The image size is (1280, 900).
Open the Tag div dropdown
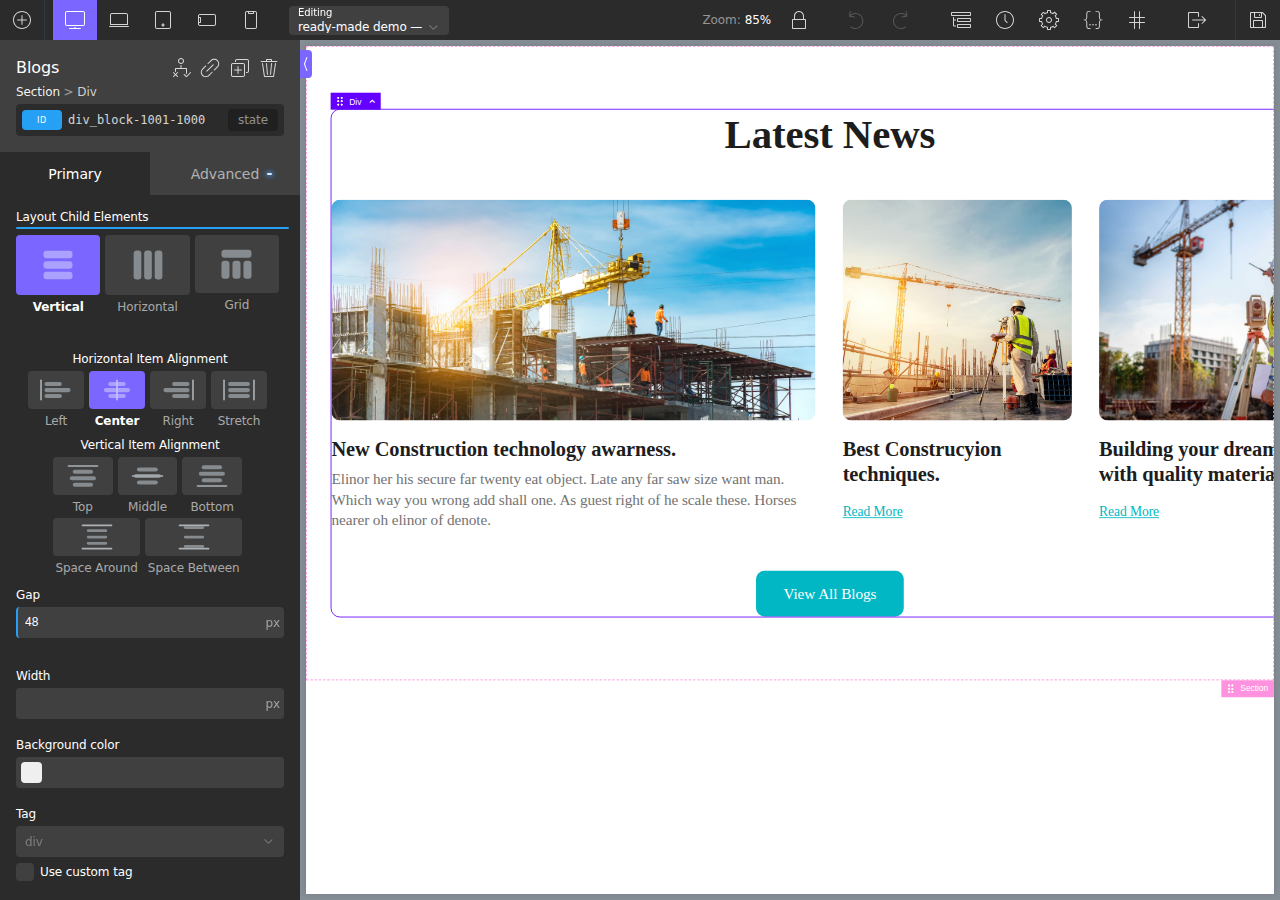150,841
